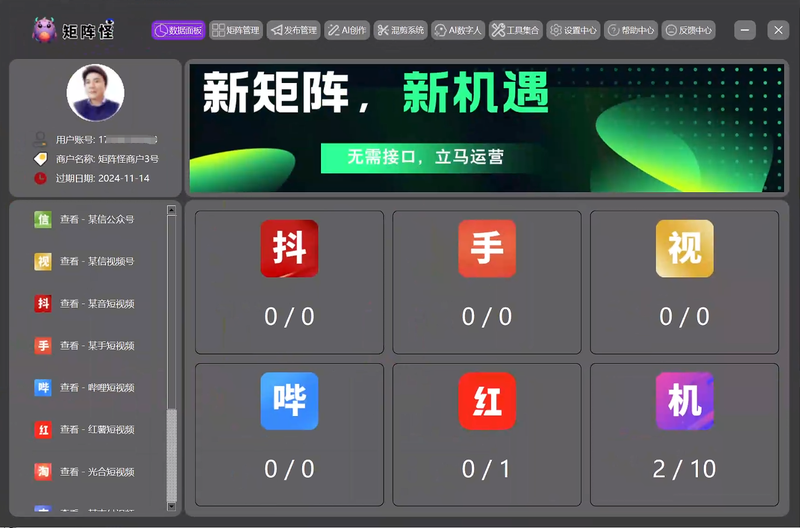This screenshot has width=800, height=528.
Task: Click the sidebar scrollbar down arrow
Action: [171, 507]
